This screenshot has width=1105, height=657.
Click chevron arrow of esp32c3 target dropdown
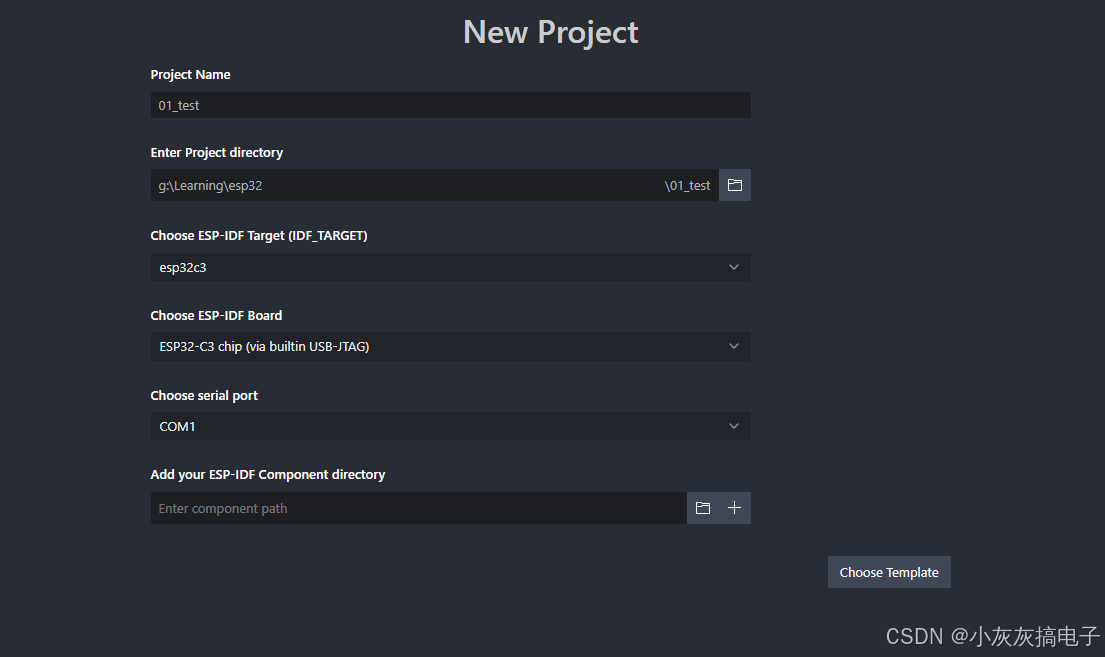click(734, 267)
